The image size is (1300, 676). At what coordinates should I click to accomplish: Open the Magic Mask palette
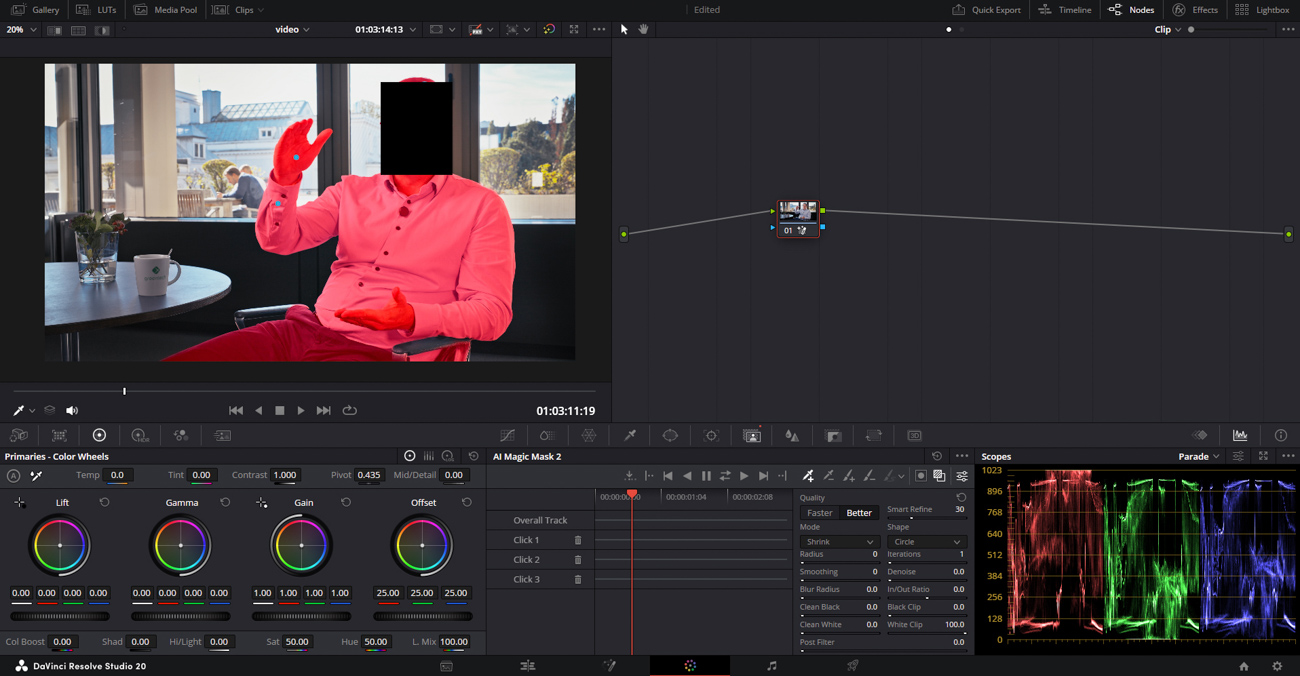coord(752,436)
